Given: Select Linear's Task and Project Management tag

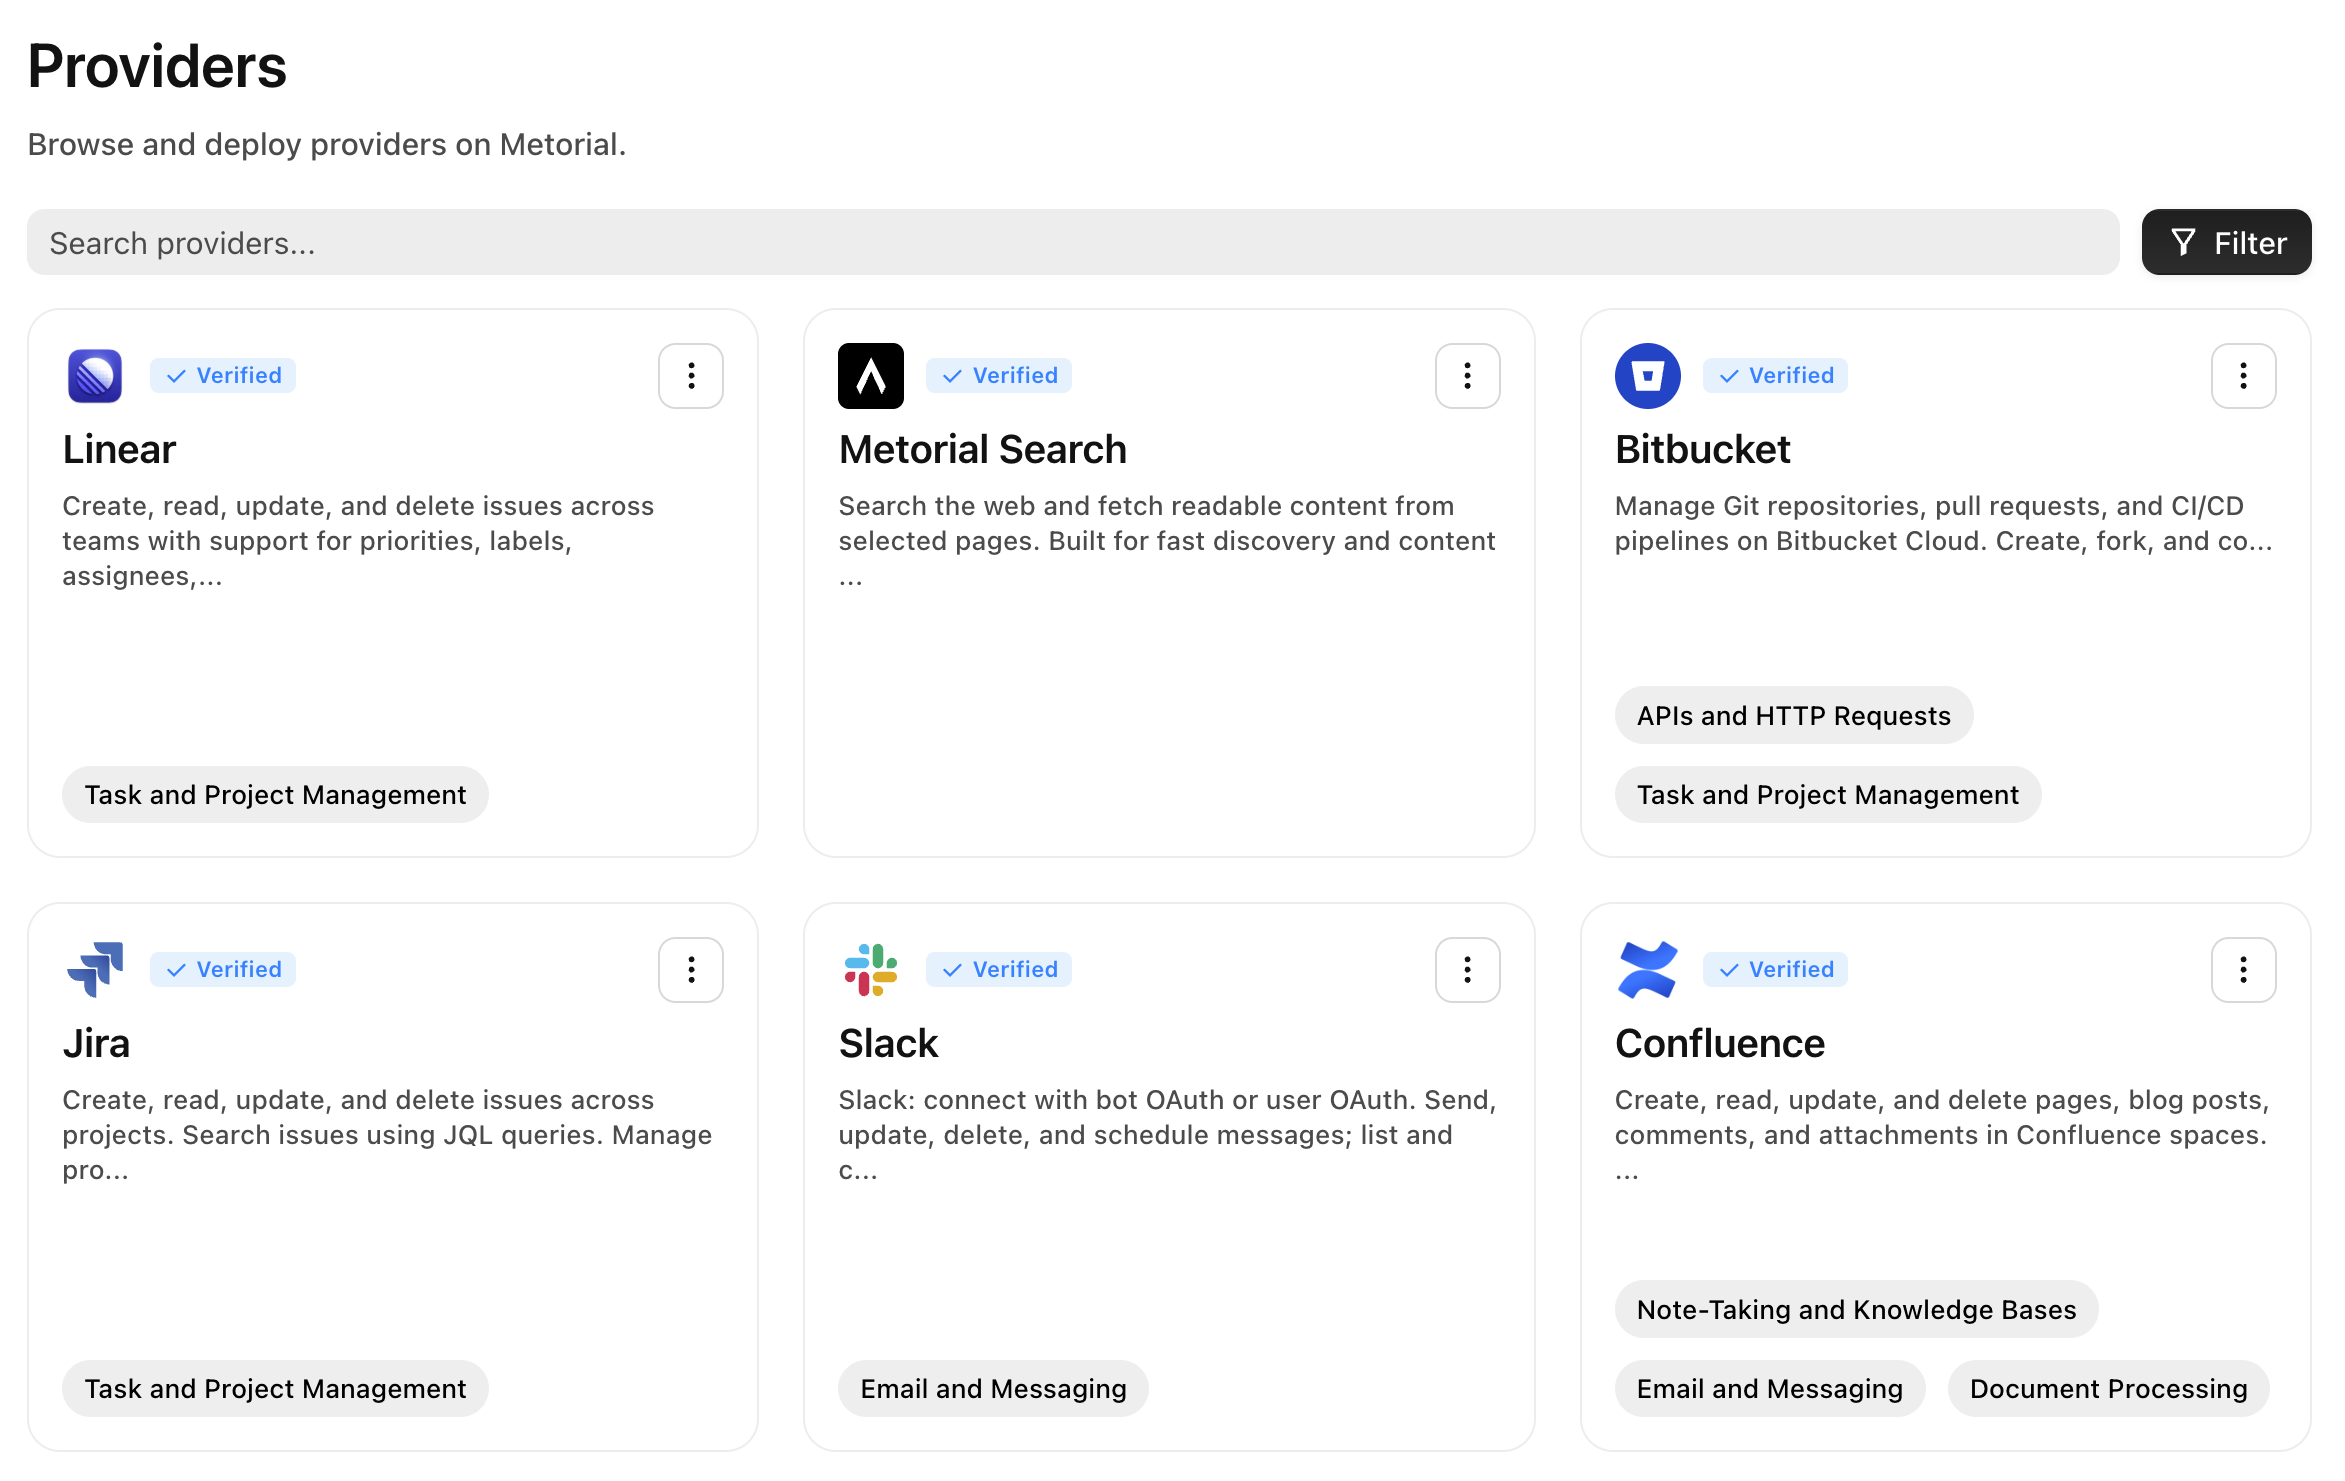Looking at the screenshot, I should pos(275,795).
